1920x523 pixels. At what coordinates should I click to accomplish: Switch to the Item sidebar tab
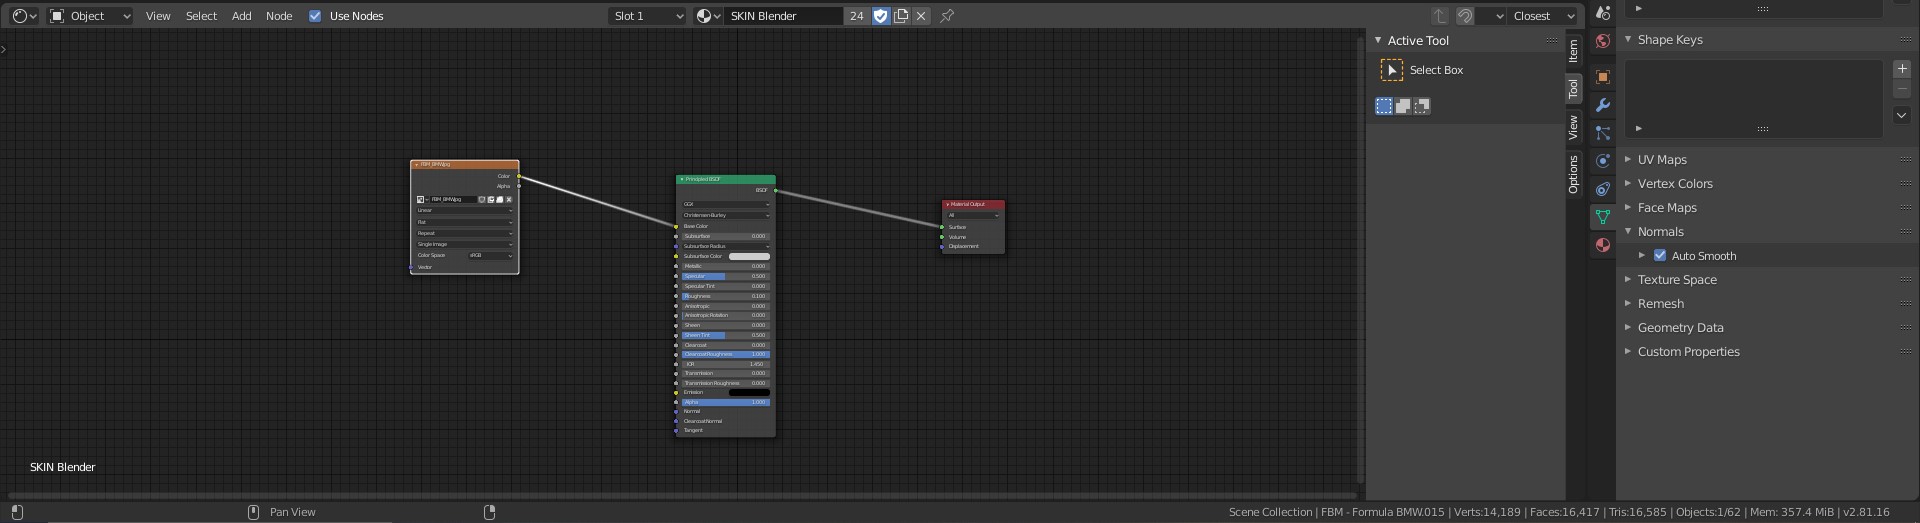(x=1573, y=50)
